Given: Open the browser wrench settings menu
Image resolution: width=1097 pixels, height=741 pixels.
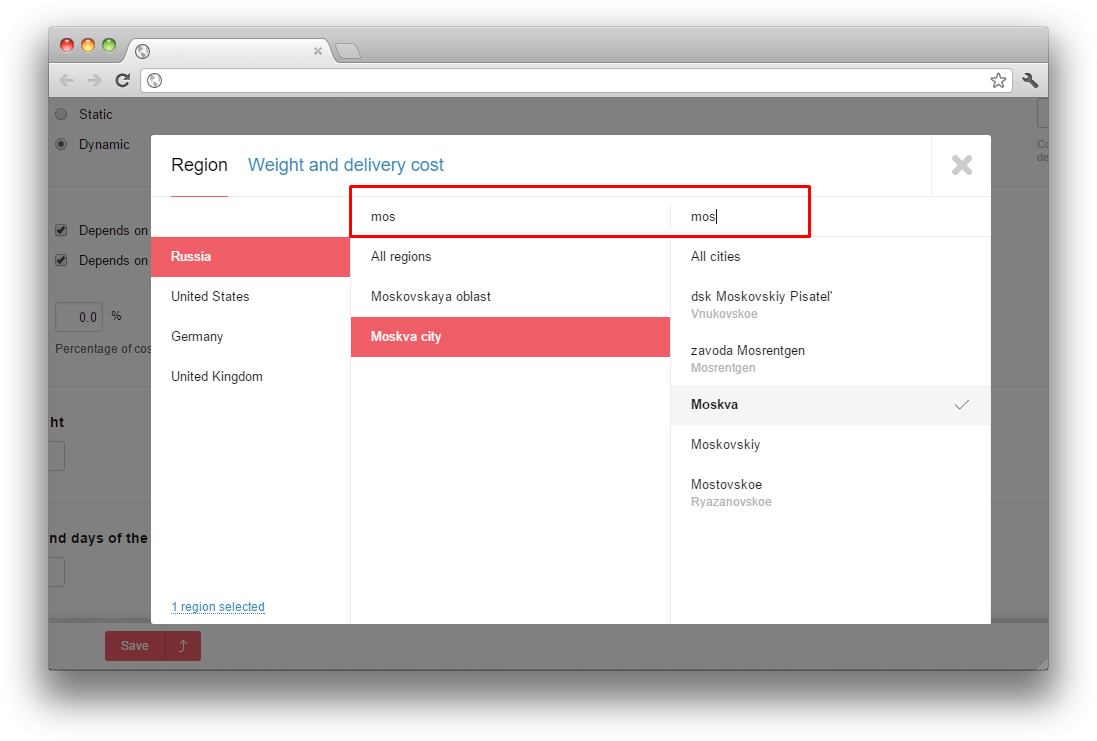Looking at the screenshot, I should (x=1030, y=80).
